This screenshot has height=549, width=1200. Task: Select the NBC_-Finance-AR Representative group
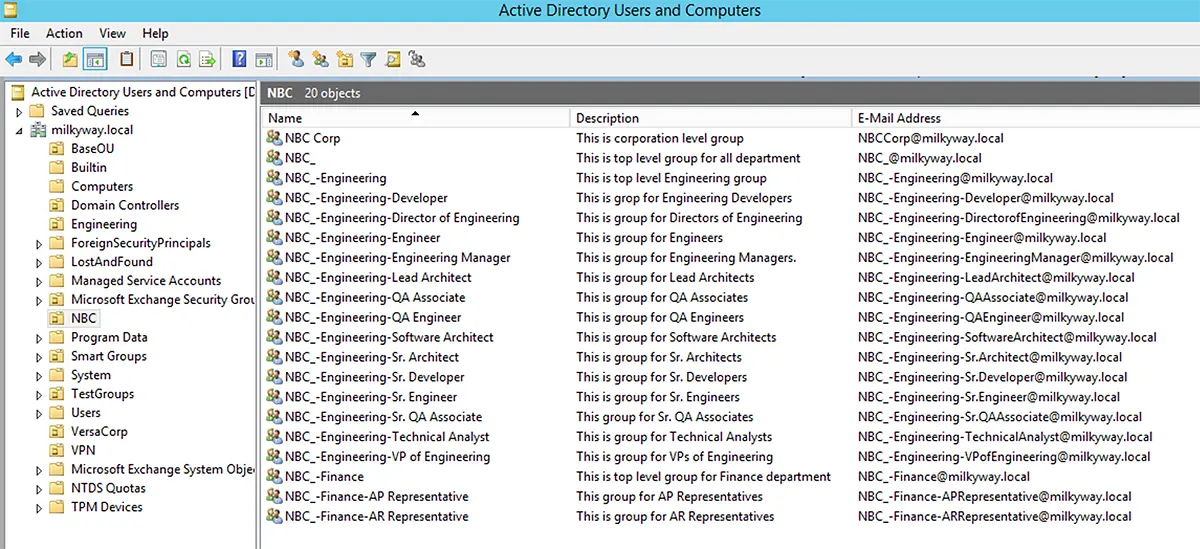point(376,517)
